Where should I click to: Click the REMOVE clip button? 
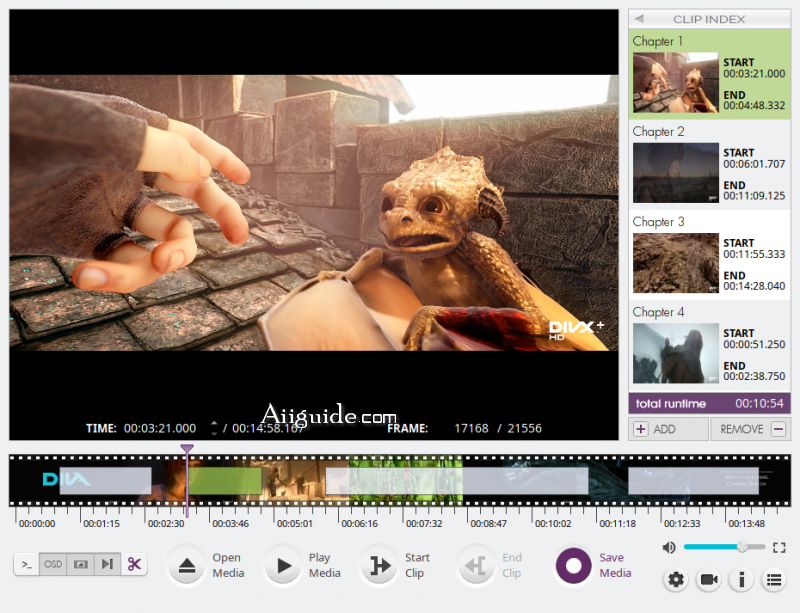(x=751, y=429)
